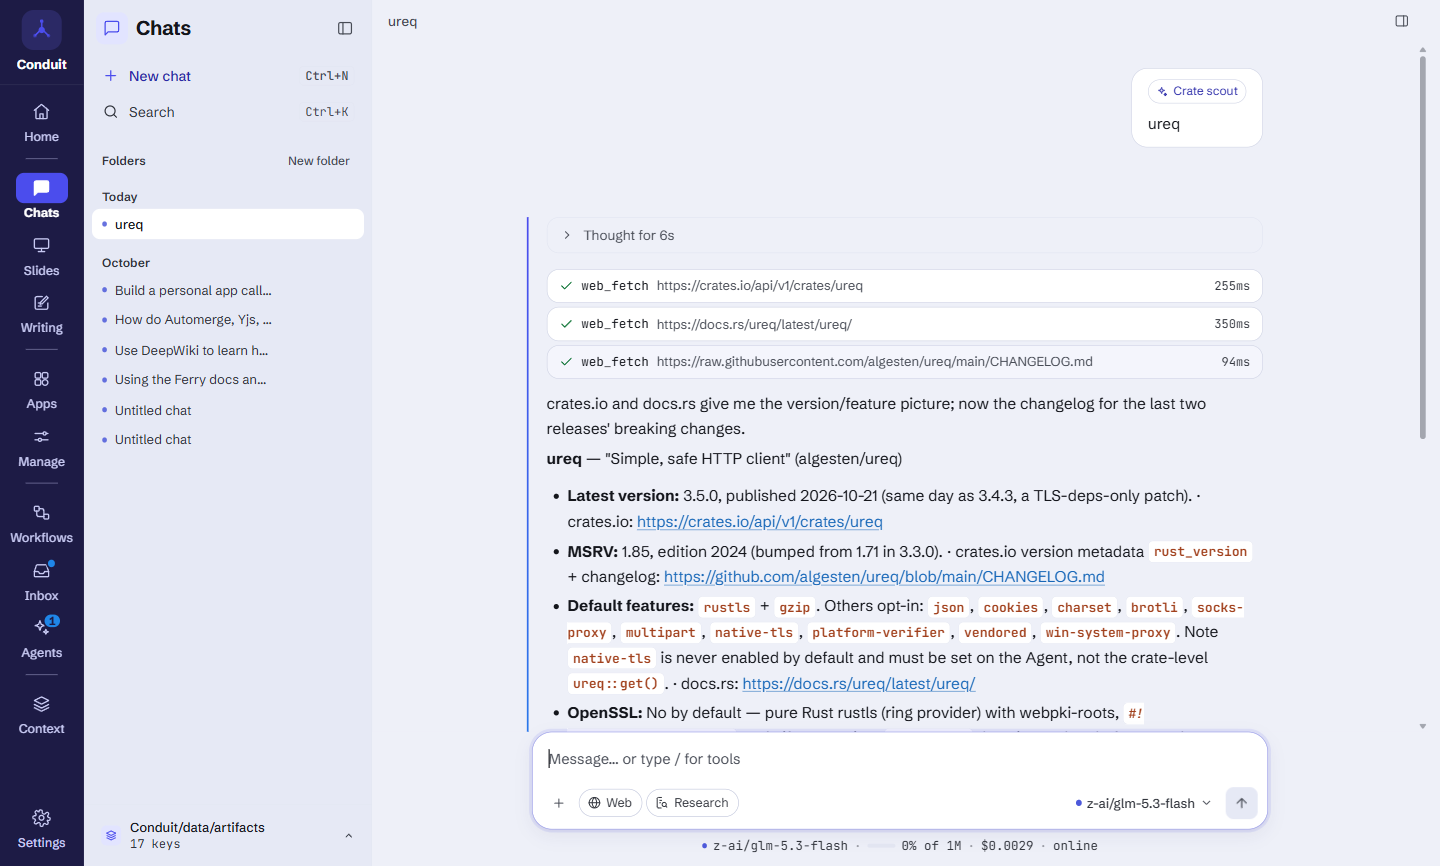Image resolution: width=1440 pixels, height=866 pixels.
Task: Go to Home in sidebar
Action: coord(41,123)
